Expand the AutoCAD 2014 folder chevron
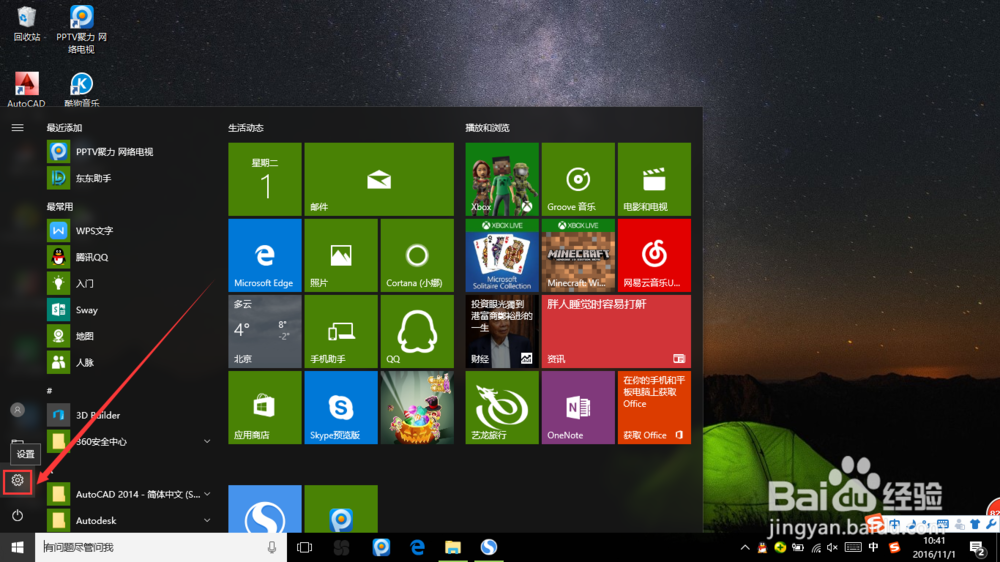This screenshot has height=562, width=1000. [x=207, y=494]
